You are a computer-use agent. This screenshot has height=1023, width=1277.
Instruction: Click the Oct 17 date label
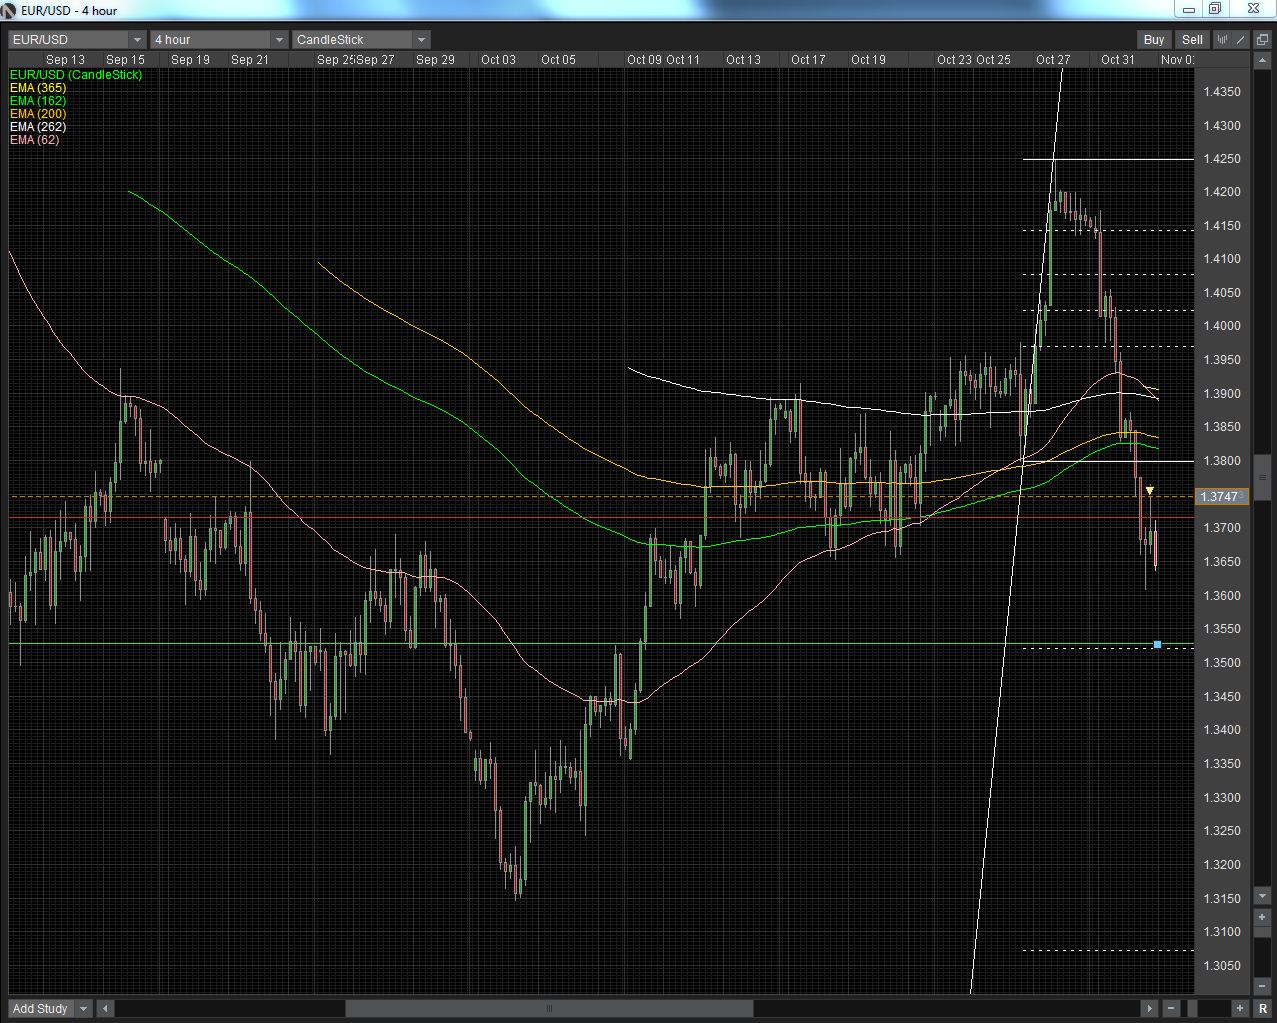pos(808,60)
